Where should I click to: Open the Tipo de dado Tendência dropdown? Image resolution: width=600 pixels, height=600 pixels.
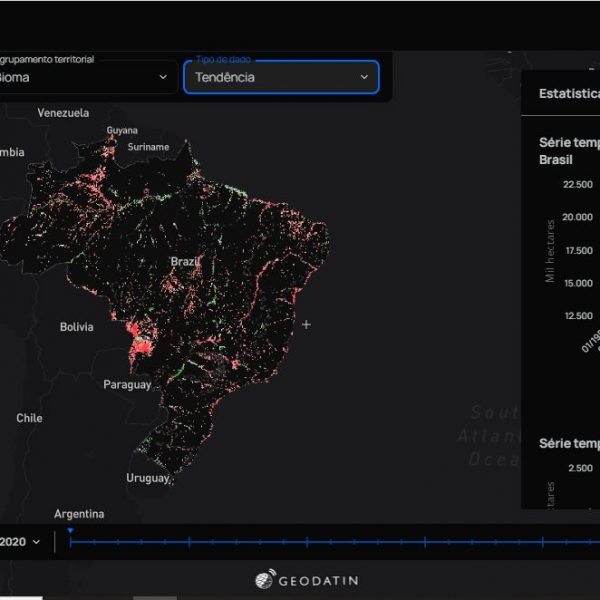[x=281, y=77]
